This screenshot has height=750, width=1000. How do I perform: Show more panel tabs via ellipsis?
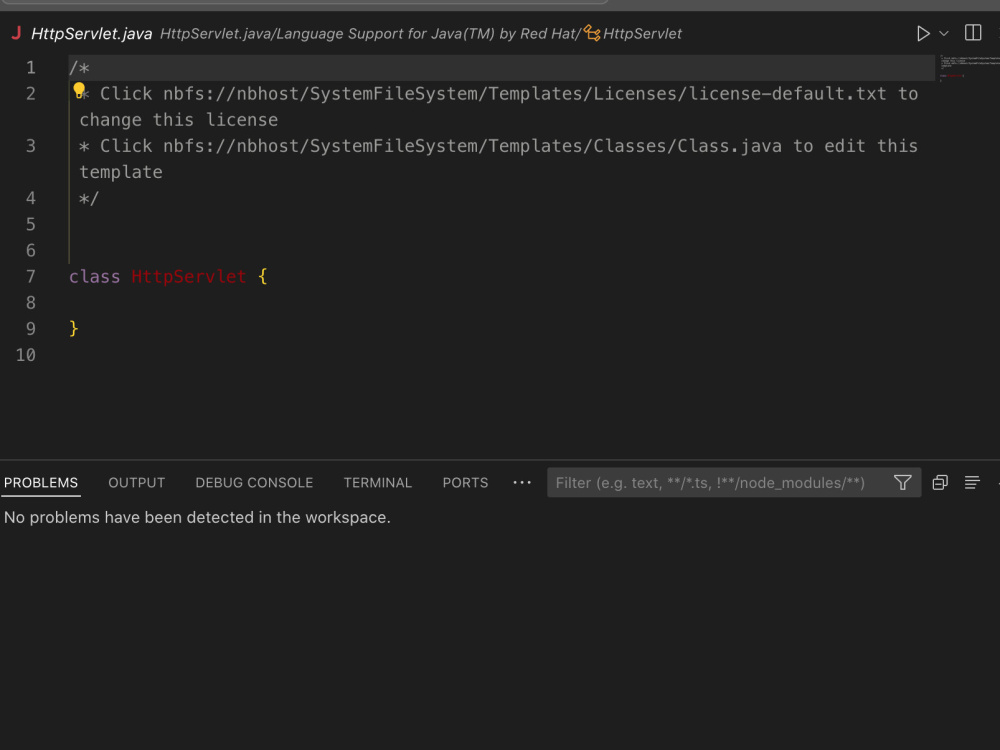pyautogui.click(x=522, y=483)
